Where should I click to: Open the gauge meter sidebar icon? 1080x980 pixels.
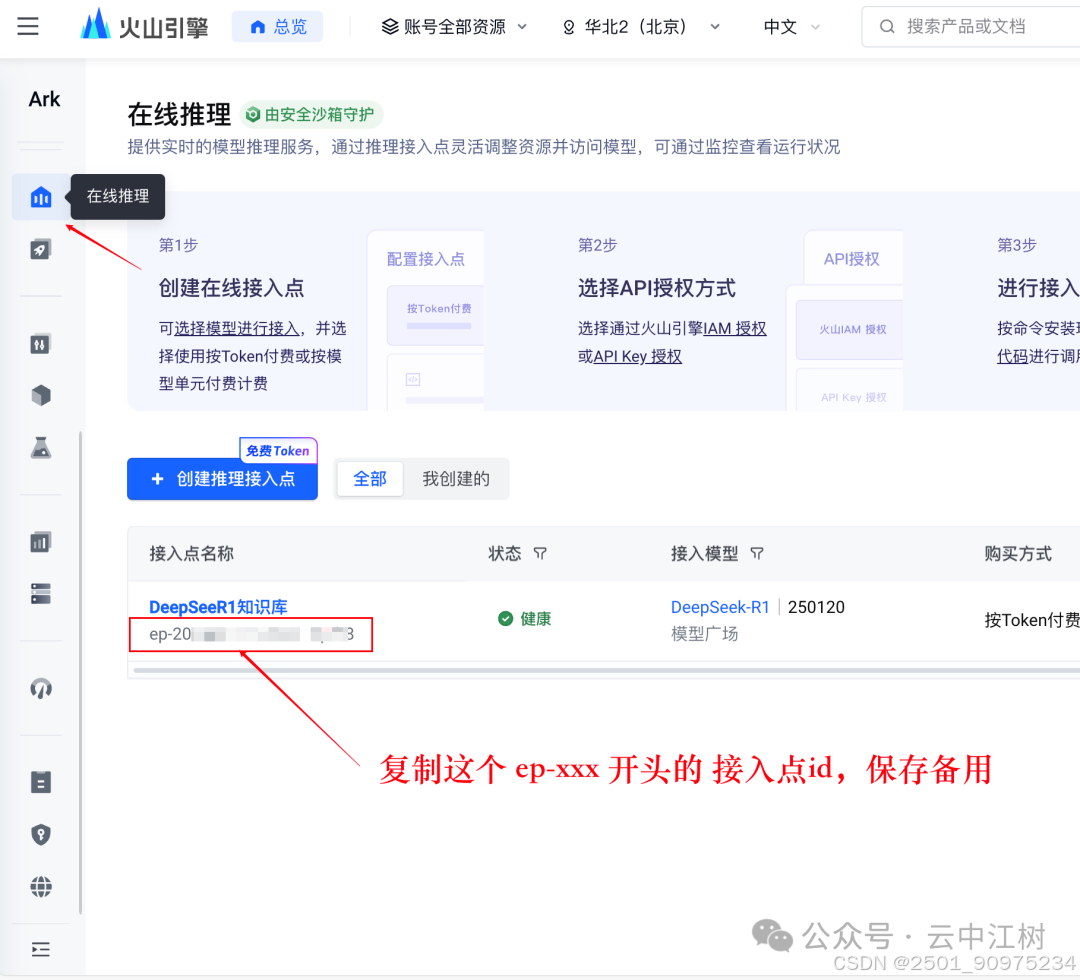pos(41,688)
